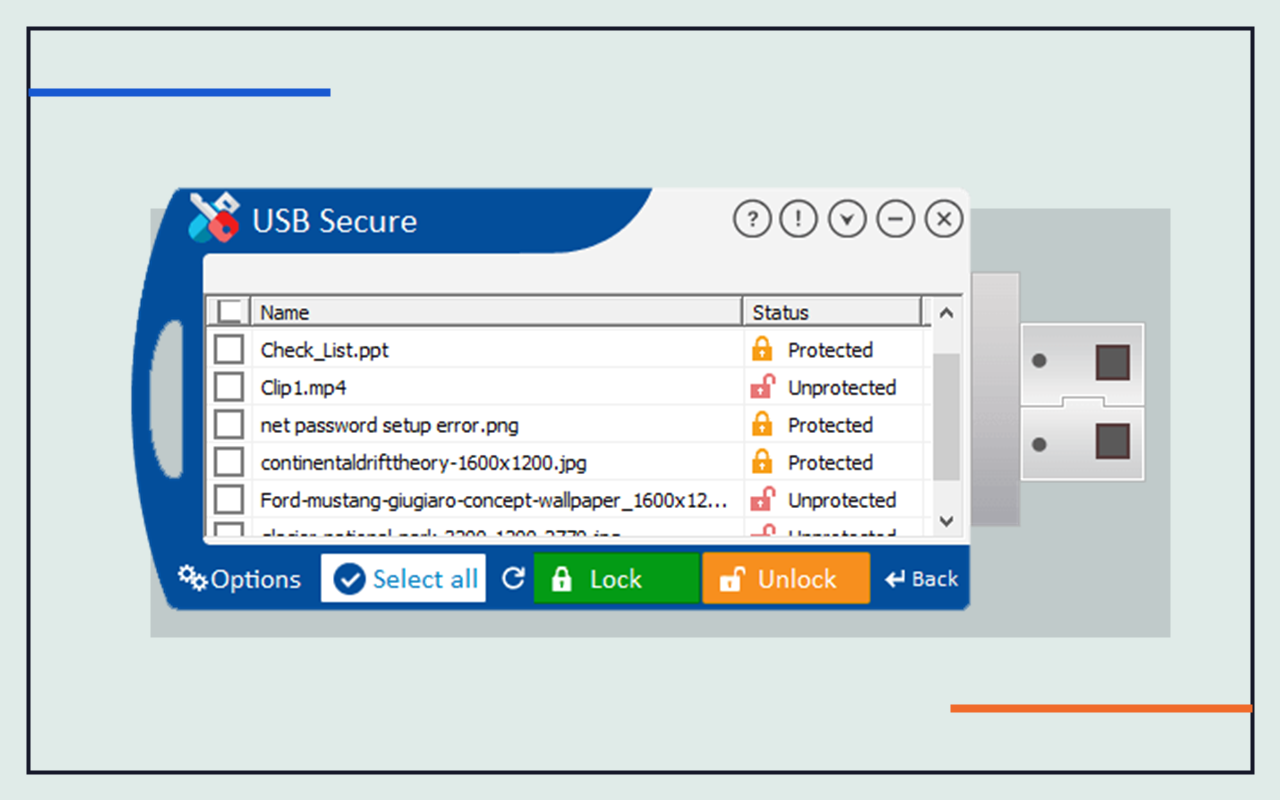Close the USB Secure window
The image size is (1280, 800).
point(943,218)
